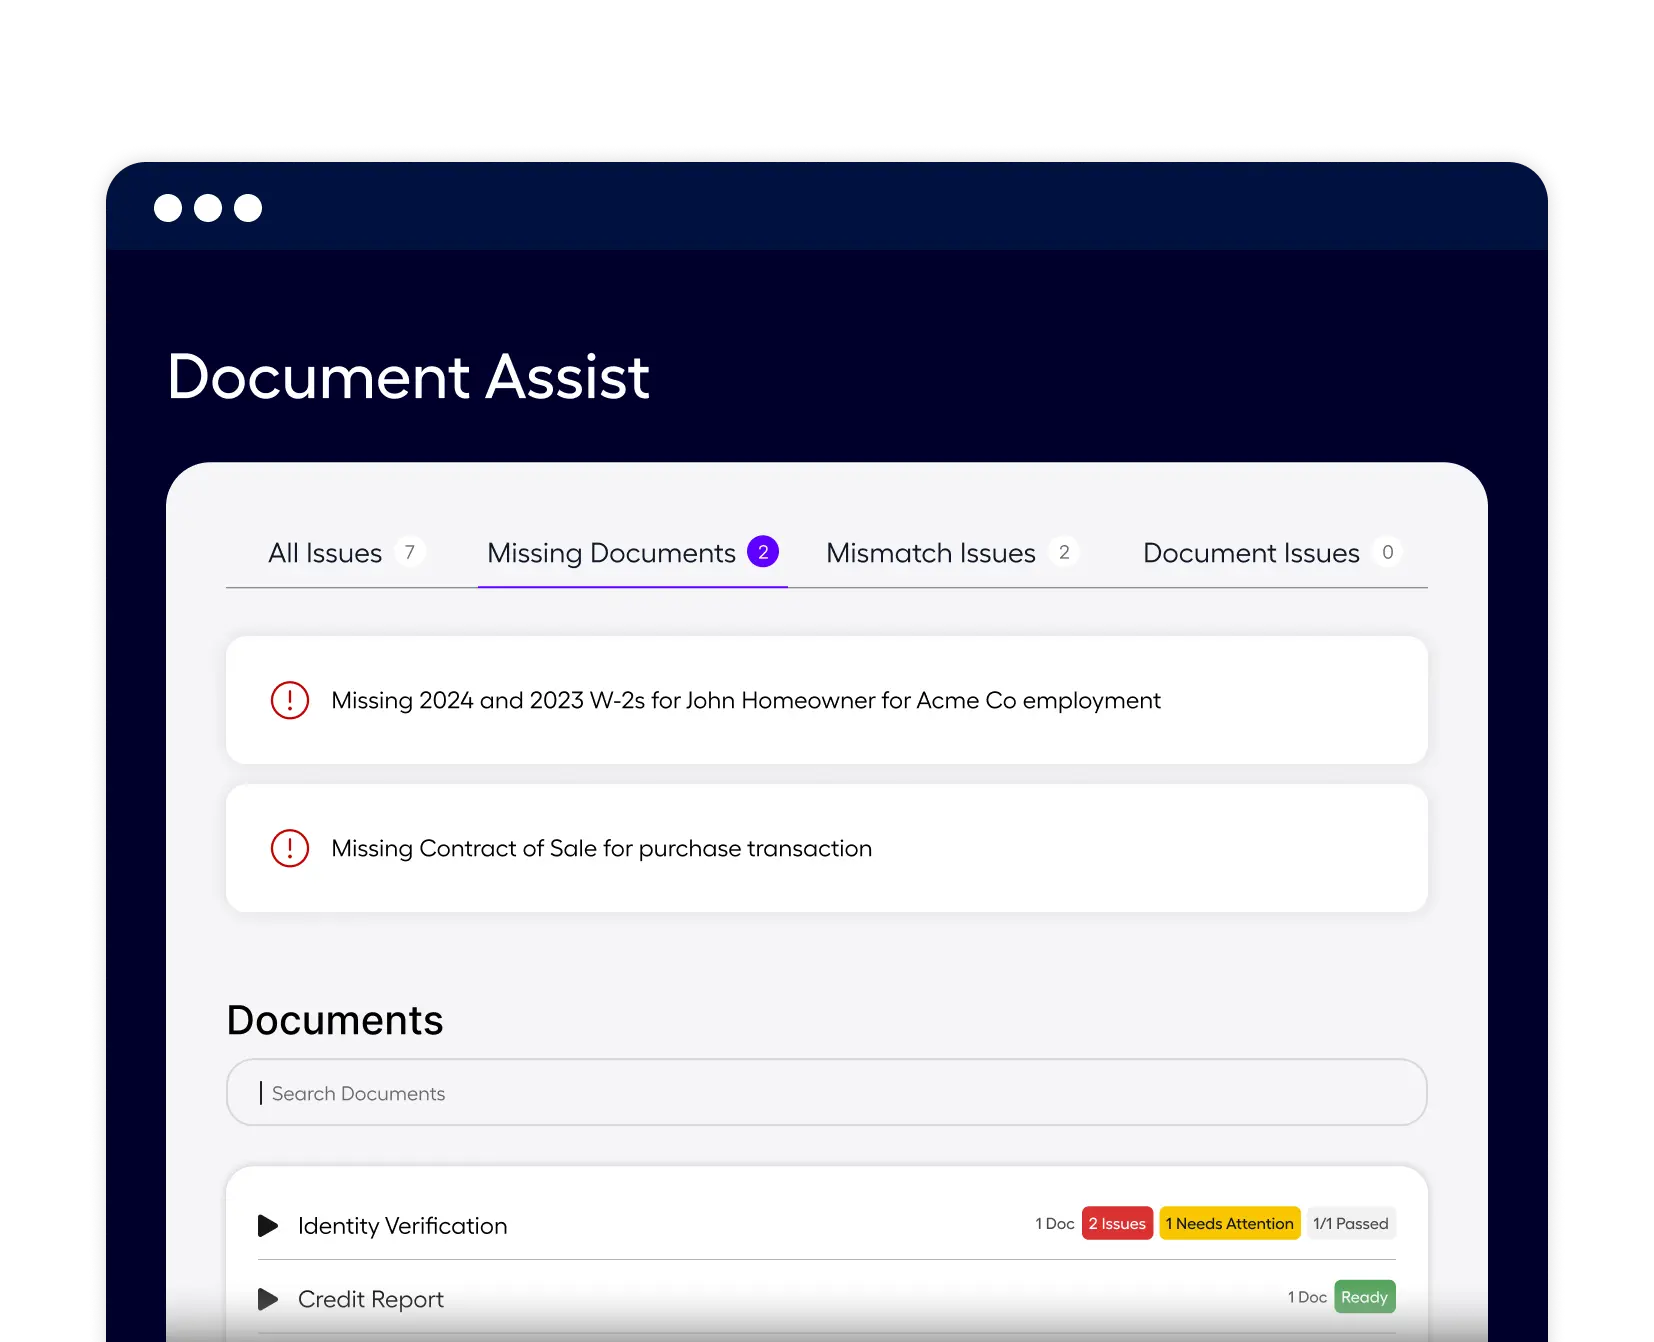1654x1342 pixels.
Task: Click the Document Assist heading
Action: pyautogui.click(x=408, y=377)
